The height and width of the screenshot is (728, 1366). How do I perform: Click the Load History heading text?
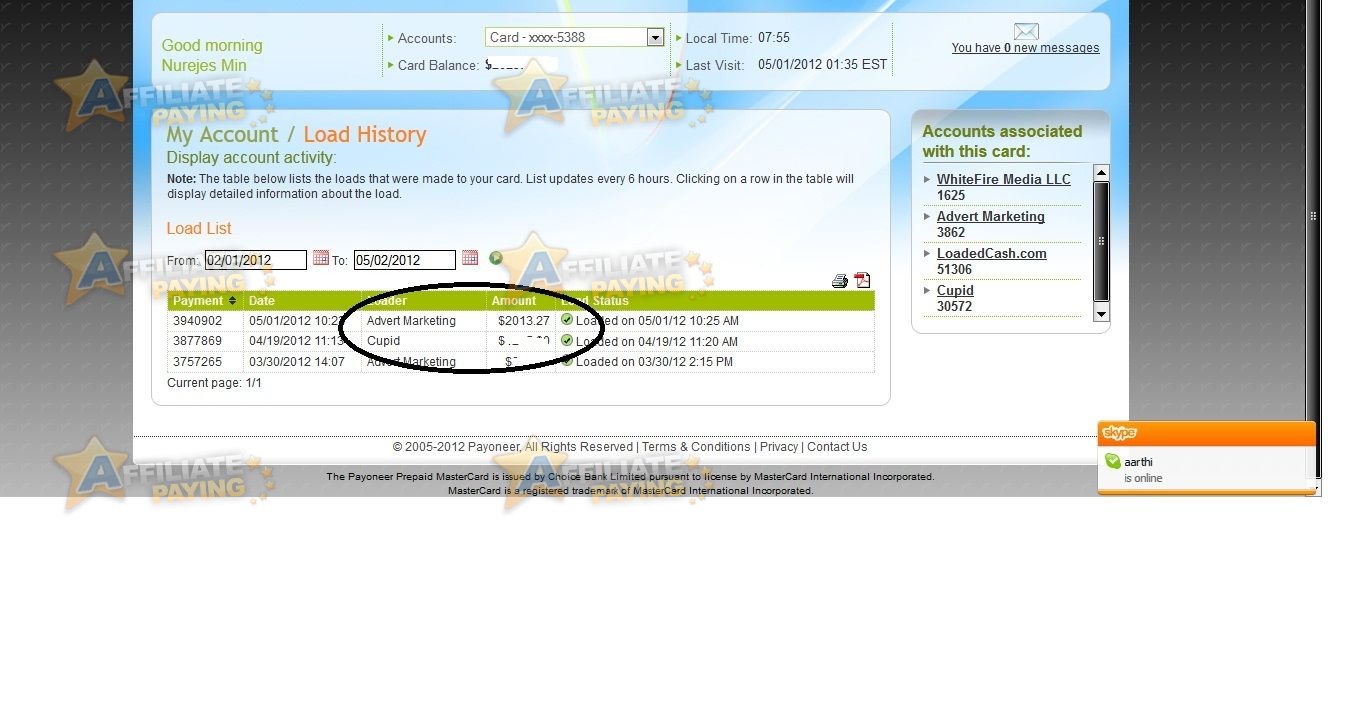point(365,135)
